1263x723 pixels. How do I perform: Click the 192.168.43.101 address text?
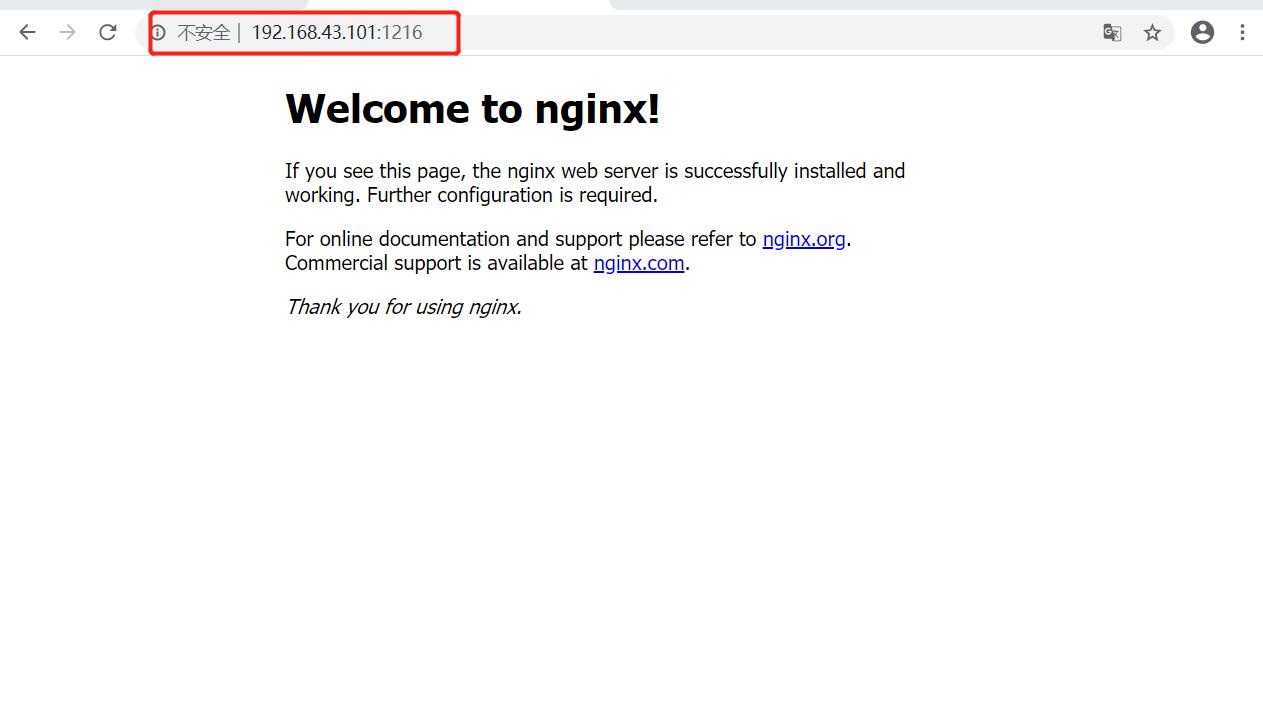[x=314, y=33]
